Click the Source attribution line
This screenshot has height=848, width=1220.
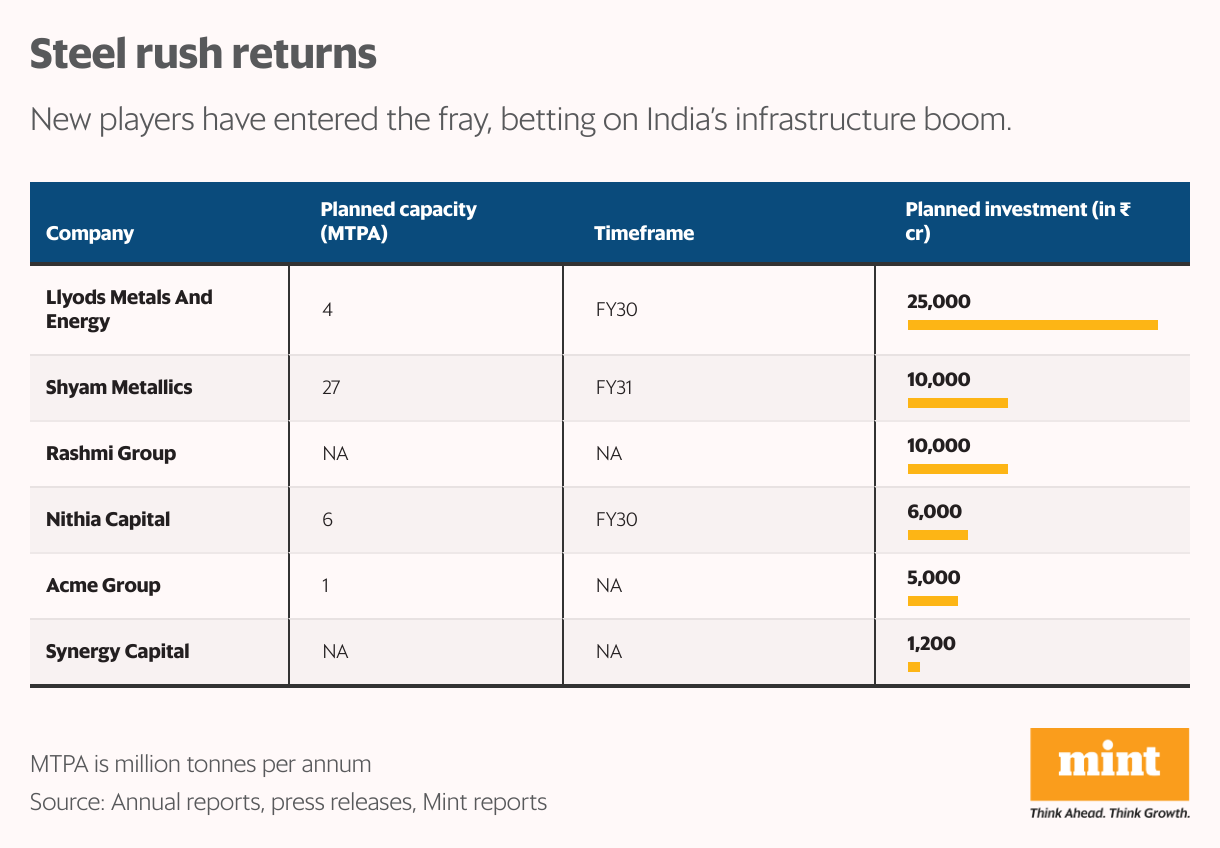click(x=288, y=801)
